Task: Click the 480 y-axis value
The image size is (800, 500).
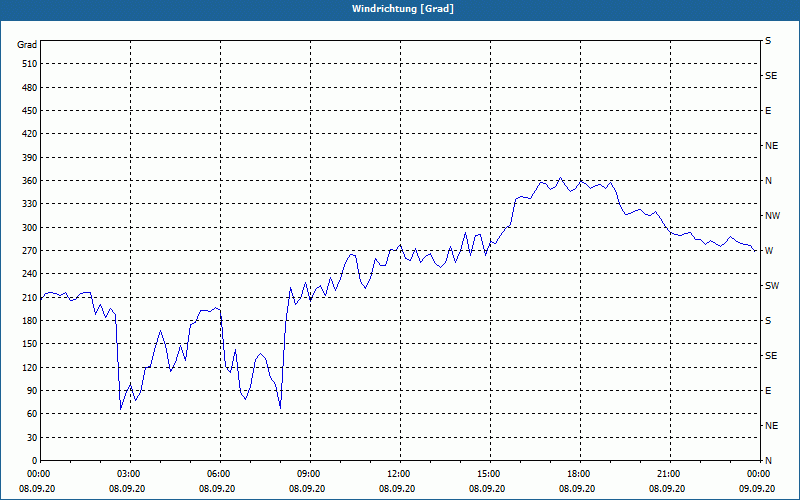Action: pyautogui.click(x=30, y=88)
